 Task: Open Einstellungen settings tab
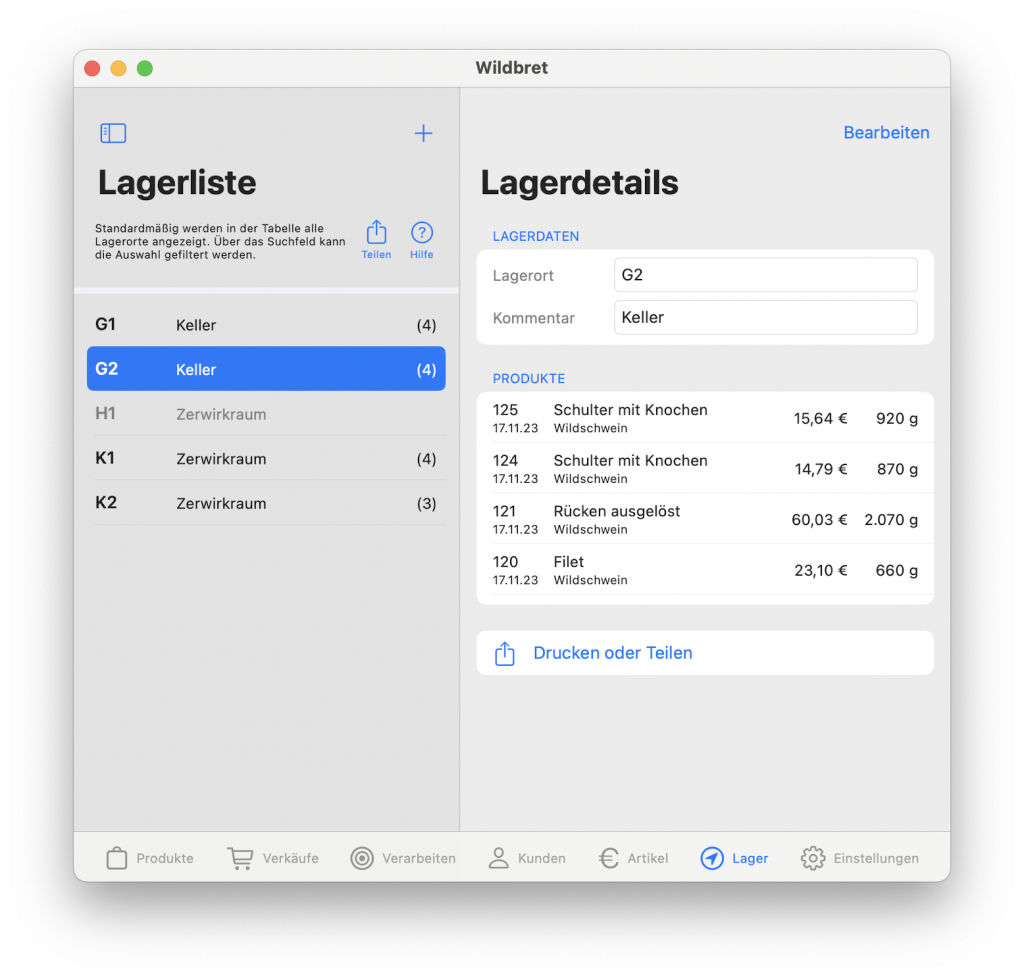(x=859, y=858)
